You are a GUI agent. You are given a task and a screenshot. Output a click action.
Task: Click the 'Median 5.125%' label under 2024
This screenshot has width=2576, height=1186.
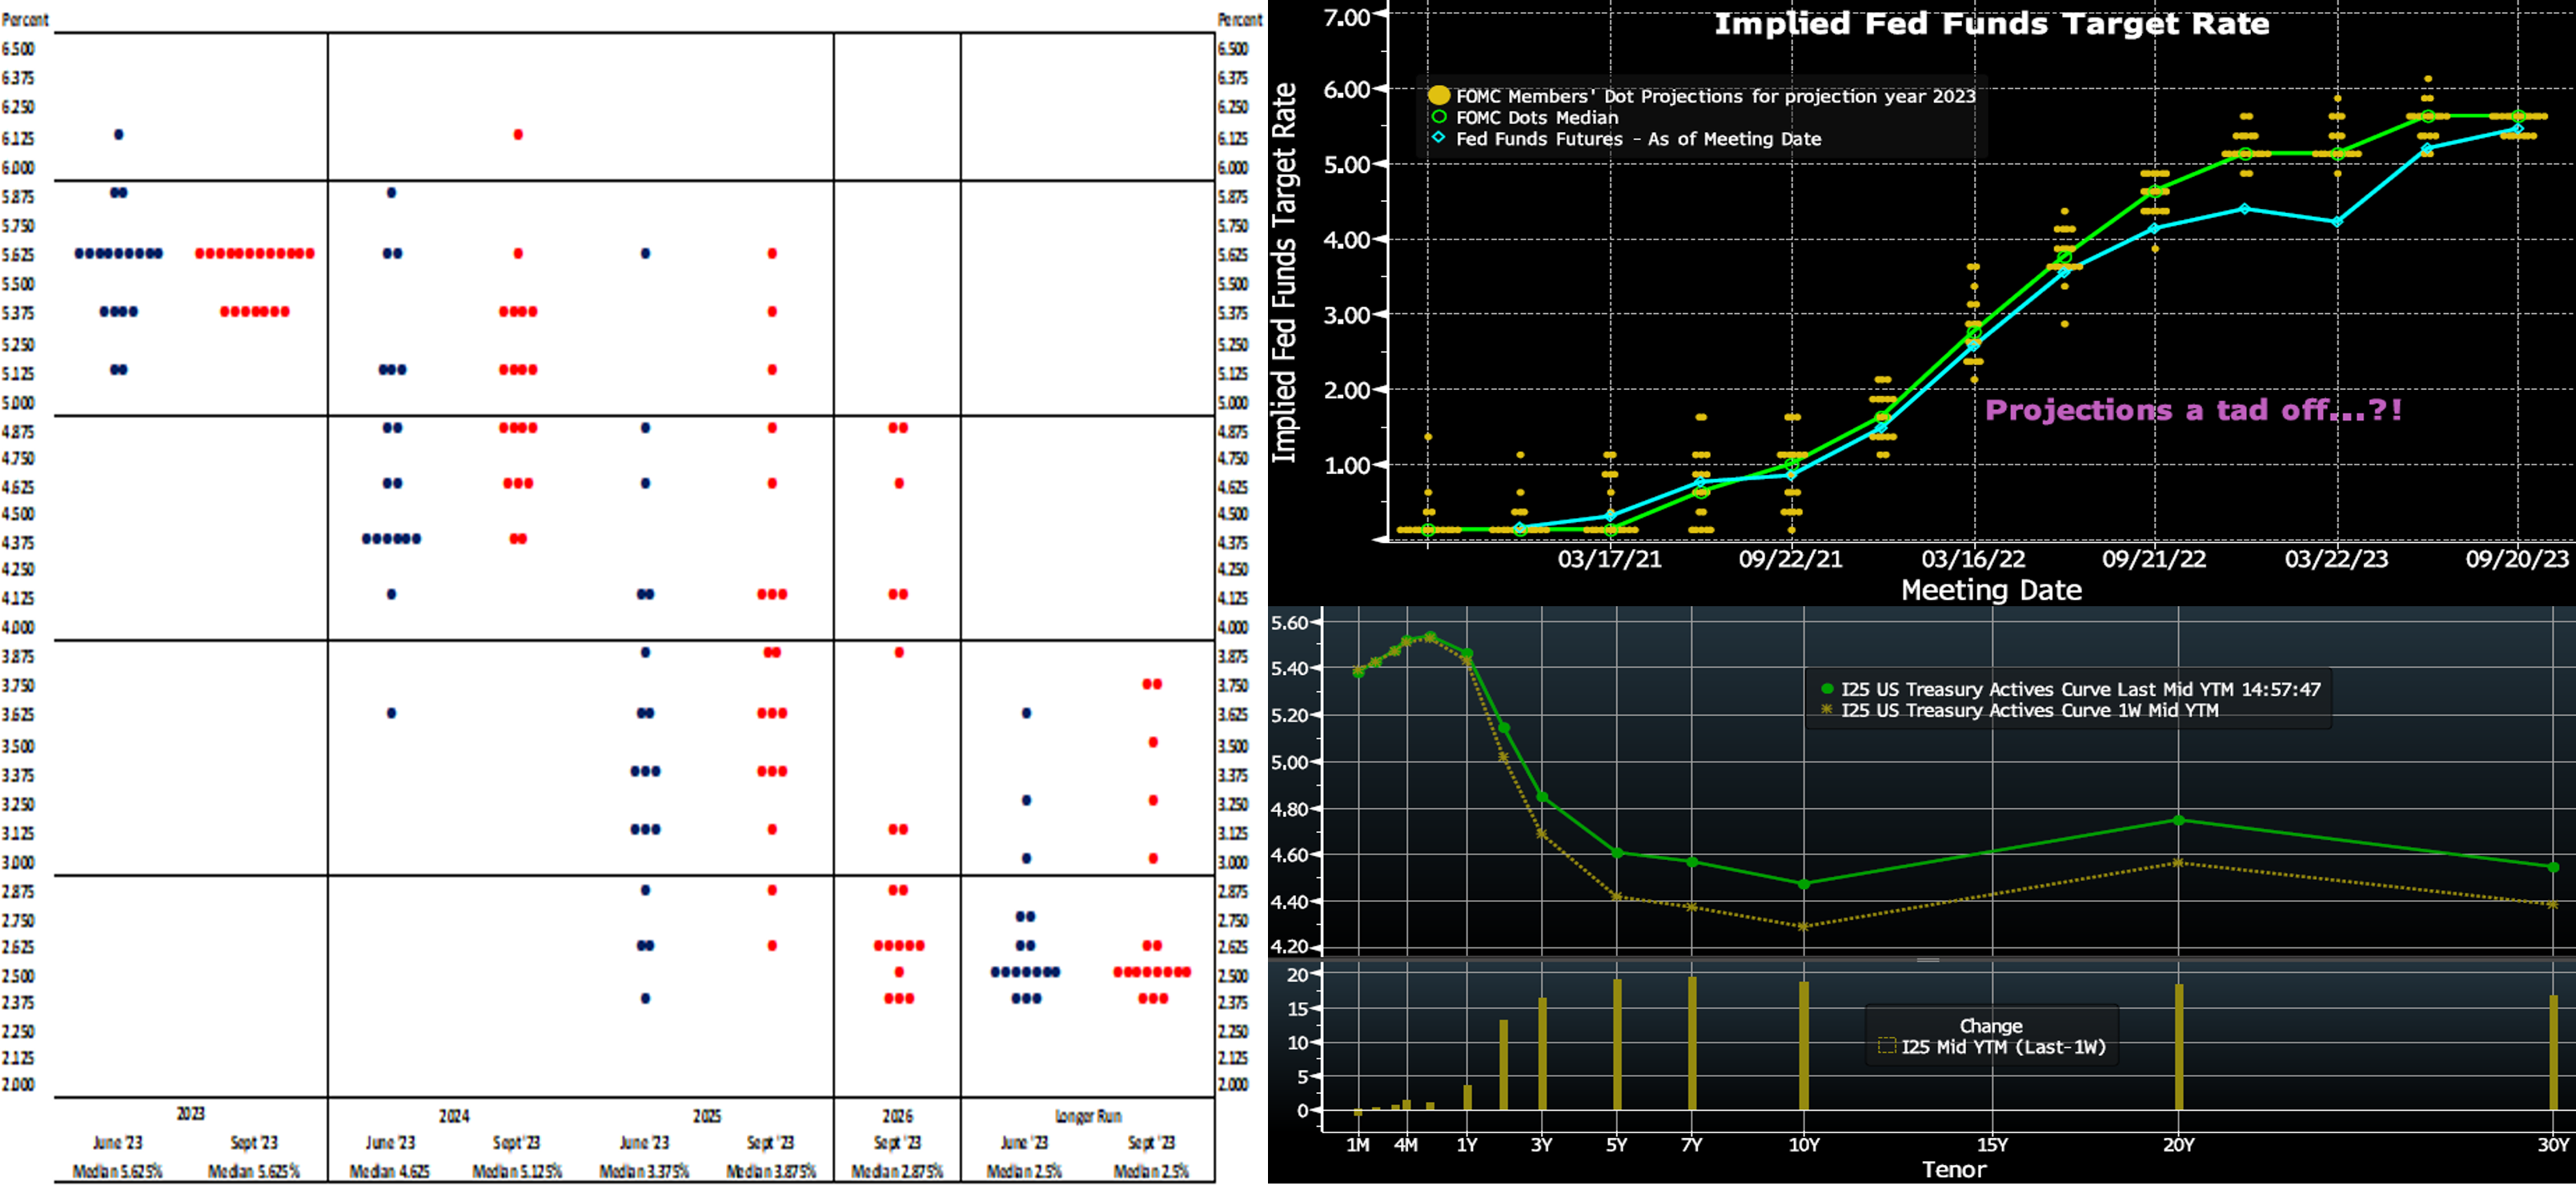coord(517,1171)
